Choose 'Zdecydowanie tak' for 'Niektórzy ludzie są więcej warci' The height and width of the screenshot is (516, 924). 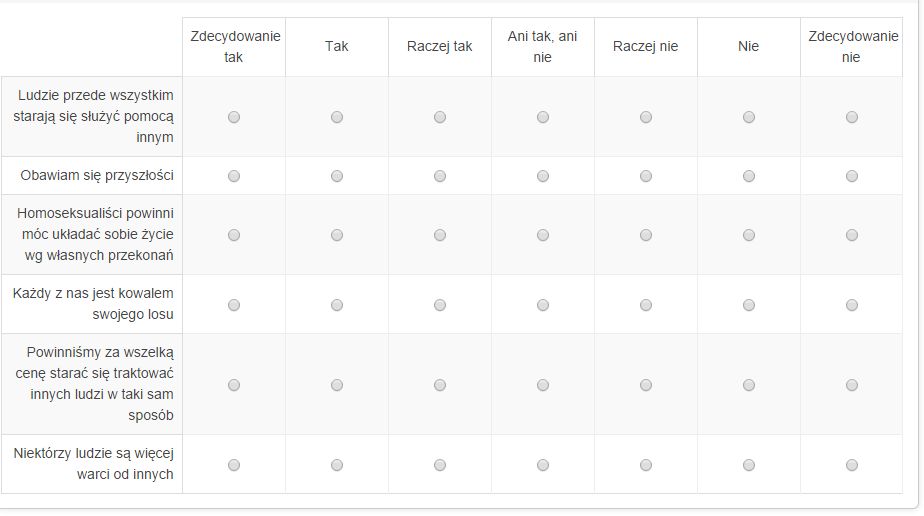tap(234, 465)
